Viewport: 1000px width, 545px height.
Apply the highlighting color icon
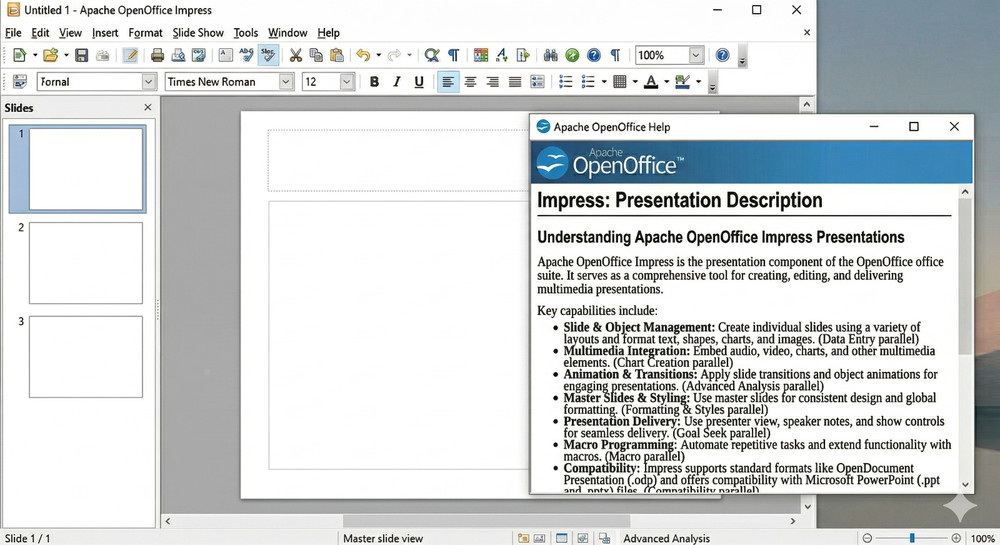682,82
